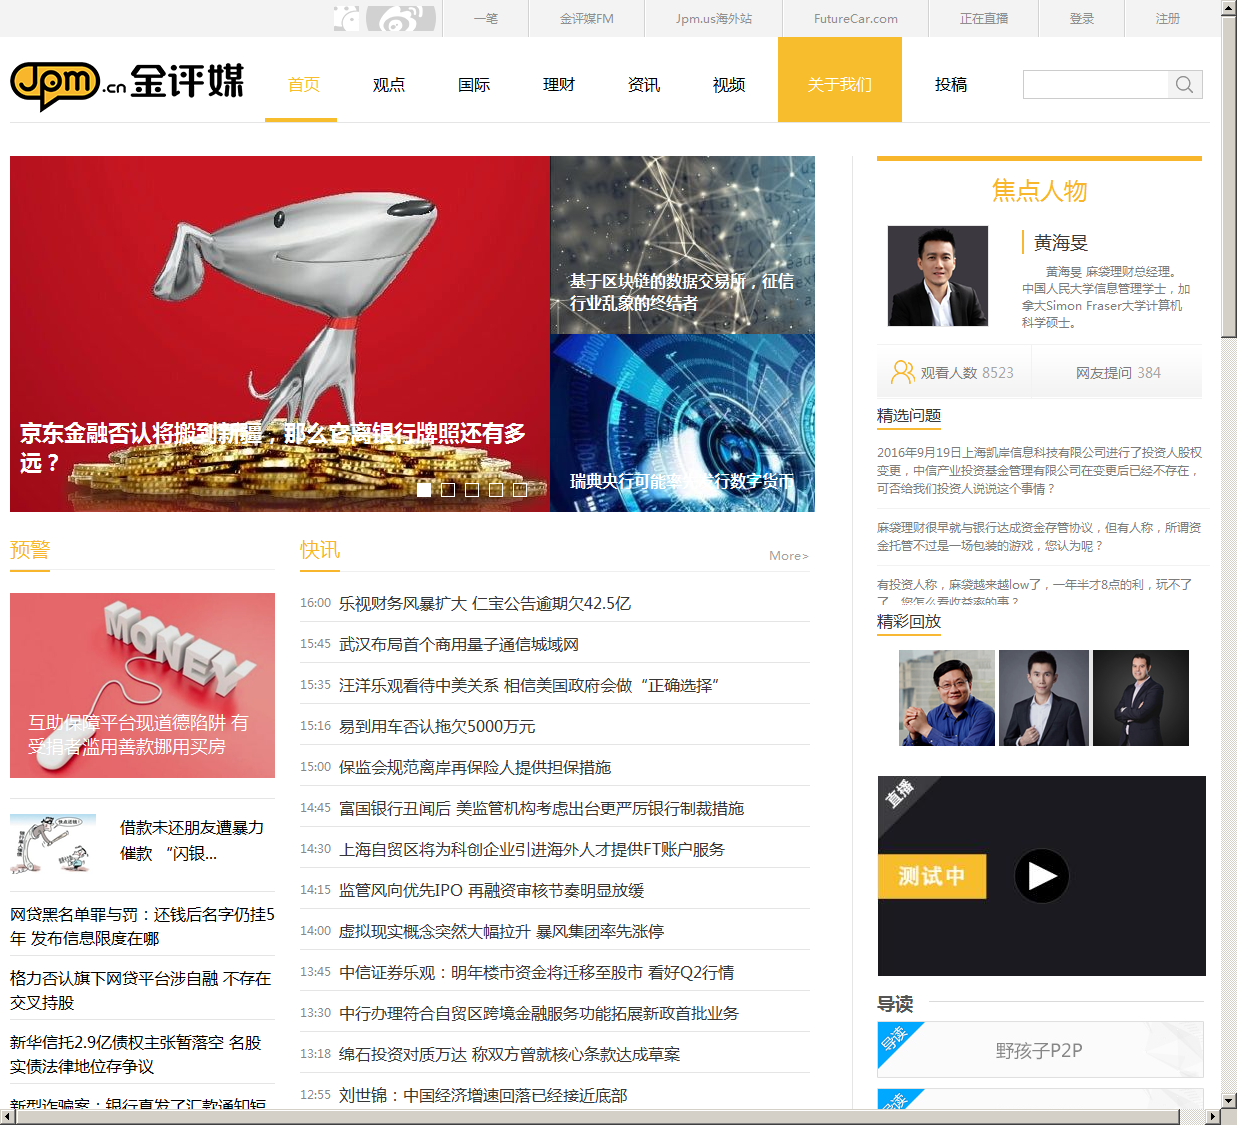Viewport: 1237px width, 1125px height.
Task: Click the yellow 测试中 label on the video
Action: [932, 876]
